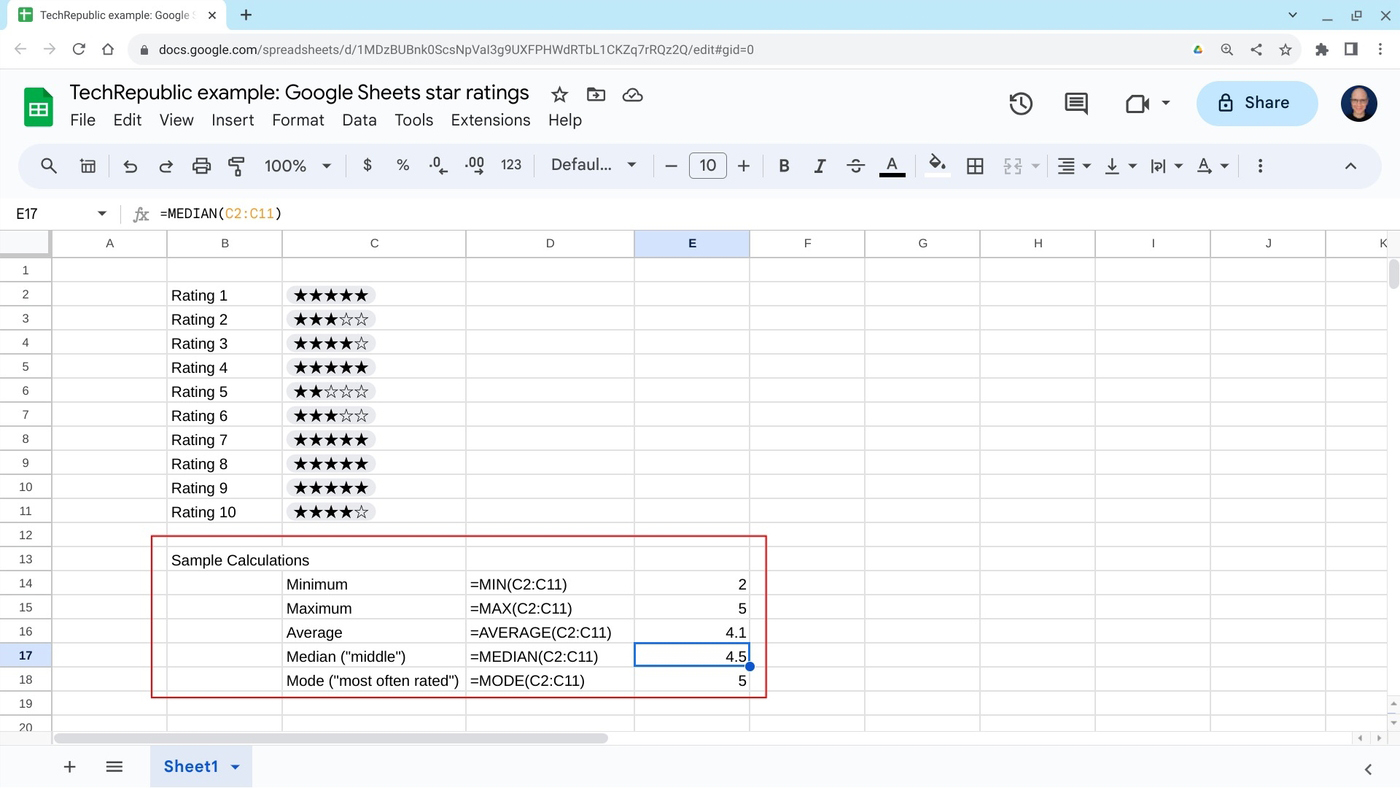Select the borders icon
This screenshot has width=1400, height=788.
coord(975,165)
